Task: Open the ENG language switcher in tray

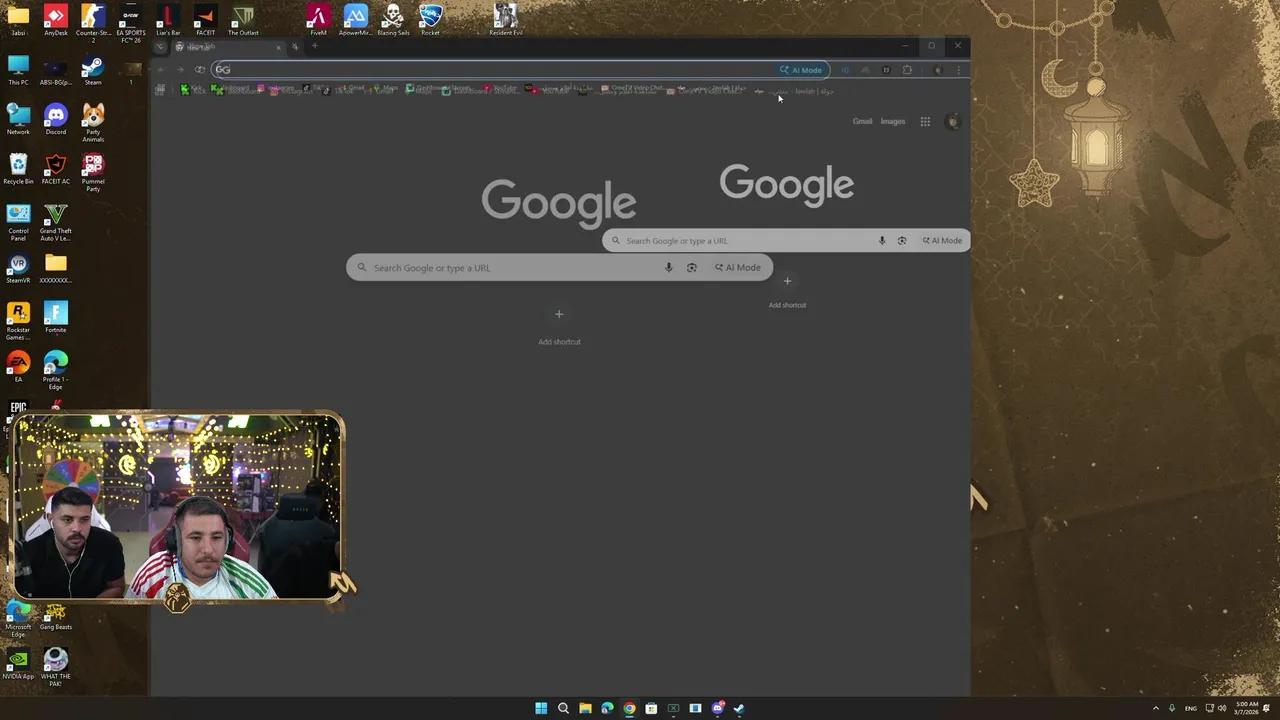Action: pyautogui.click(x=1191, y=708)
